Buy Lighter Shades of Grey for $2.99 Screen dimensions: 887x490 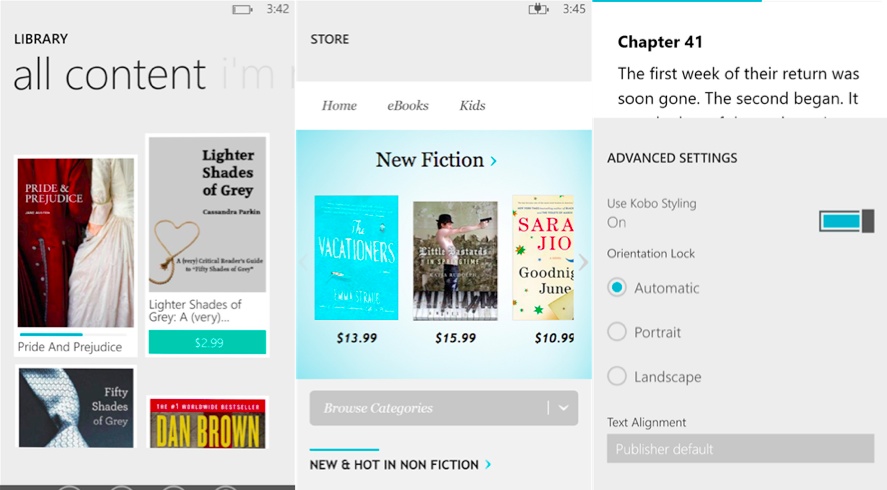point(207,342)
